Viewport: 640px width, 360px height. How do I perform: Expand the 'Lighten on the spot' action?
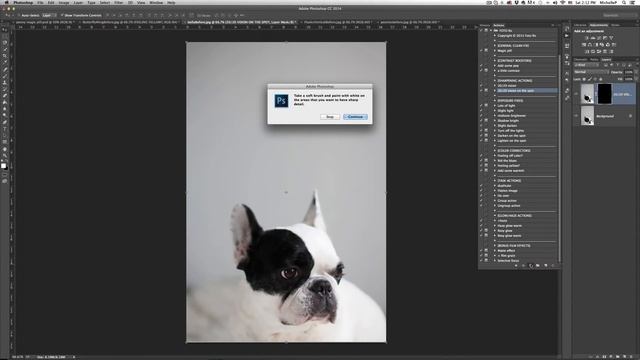coord(495,140)
